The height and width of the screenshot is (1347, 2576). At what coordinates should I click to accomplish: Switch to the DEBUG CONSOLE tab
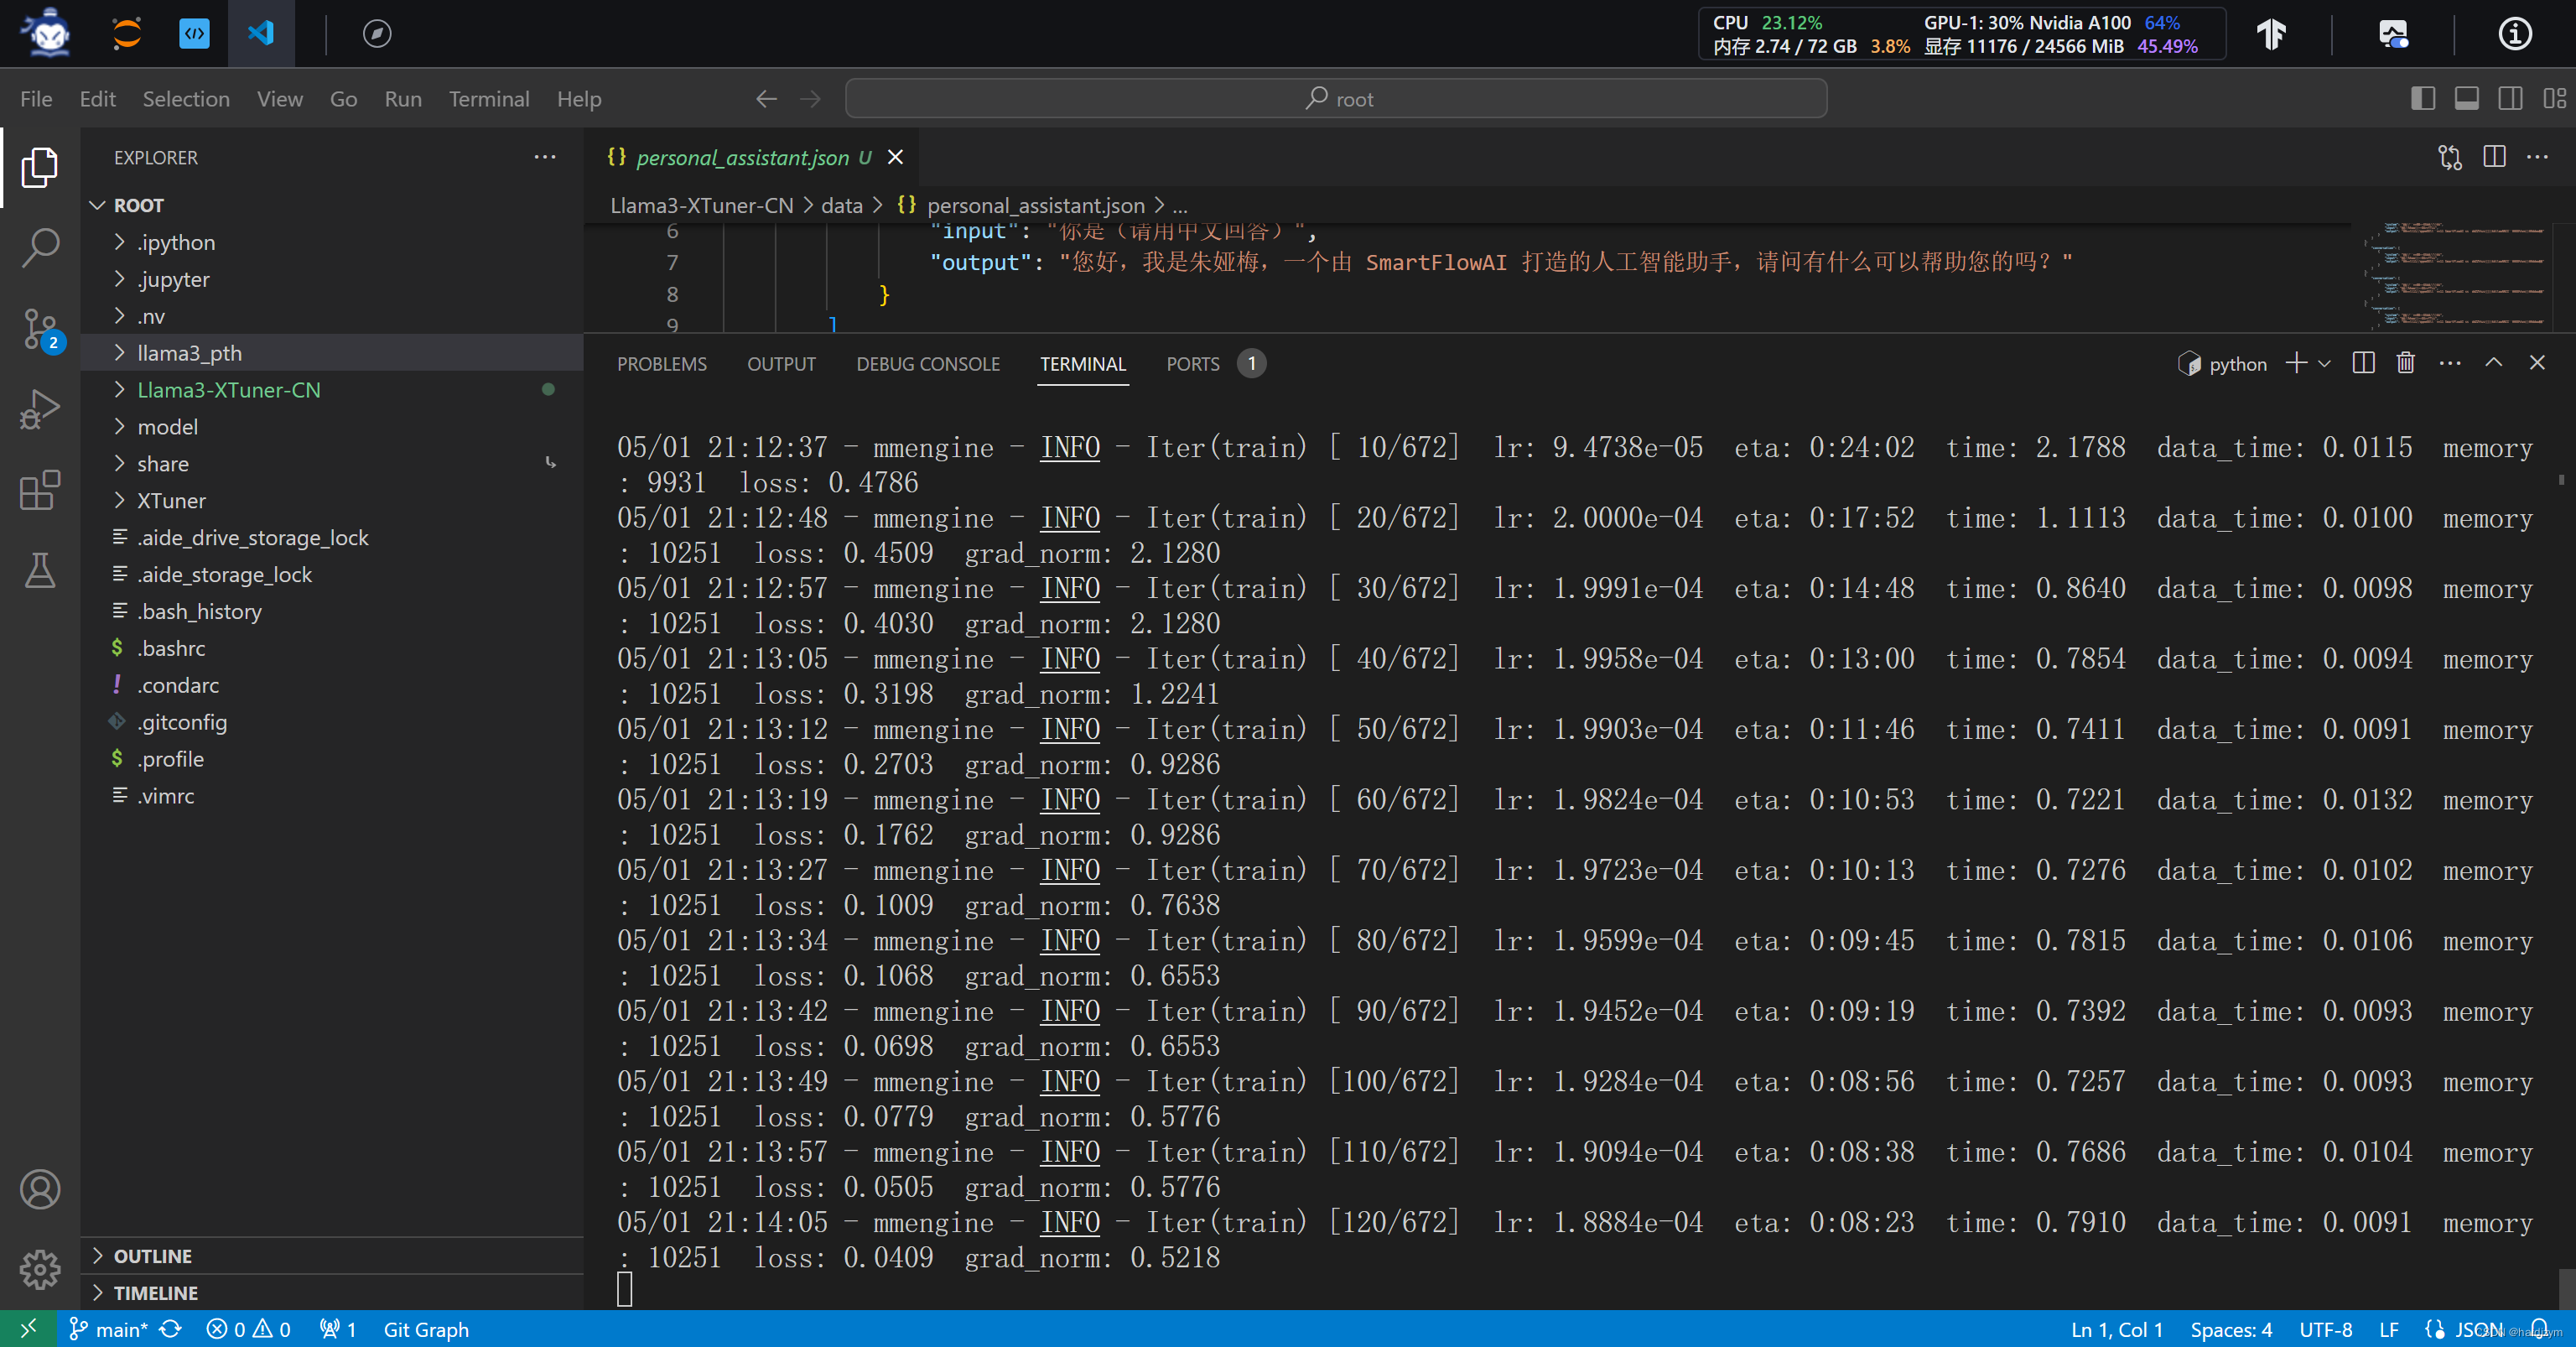coord(928,364)
